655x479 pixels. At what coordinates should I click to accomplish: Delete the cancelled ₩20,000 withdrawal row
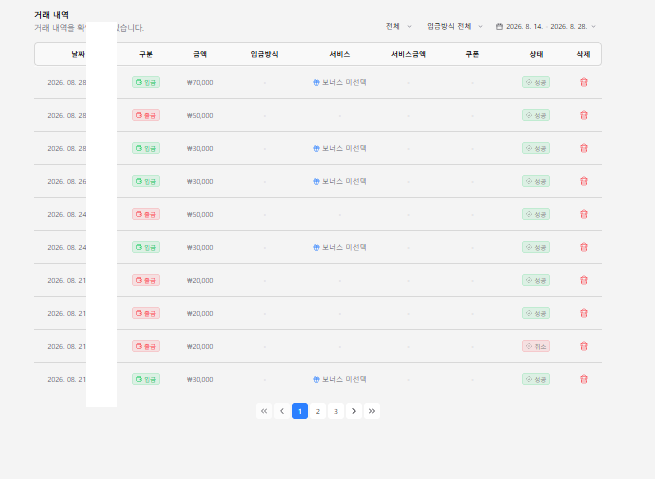(584, 346)
